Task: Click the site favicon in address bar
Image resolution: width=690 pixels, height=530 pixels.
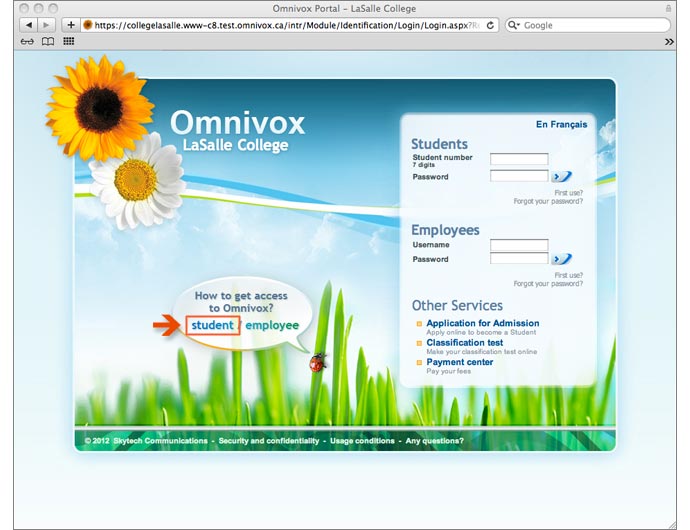Action: pos(88,25)
